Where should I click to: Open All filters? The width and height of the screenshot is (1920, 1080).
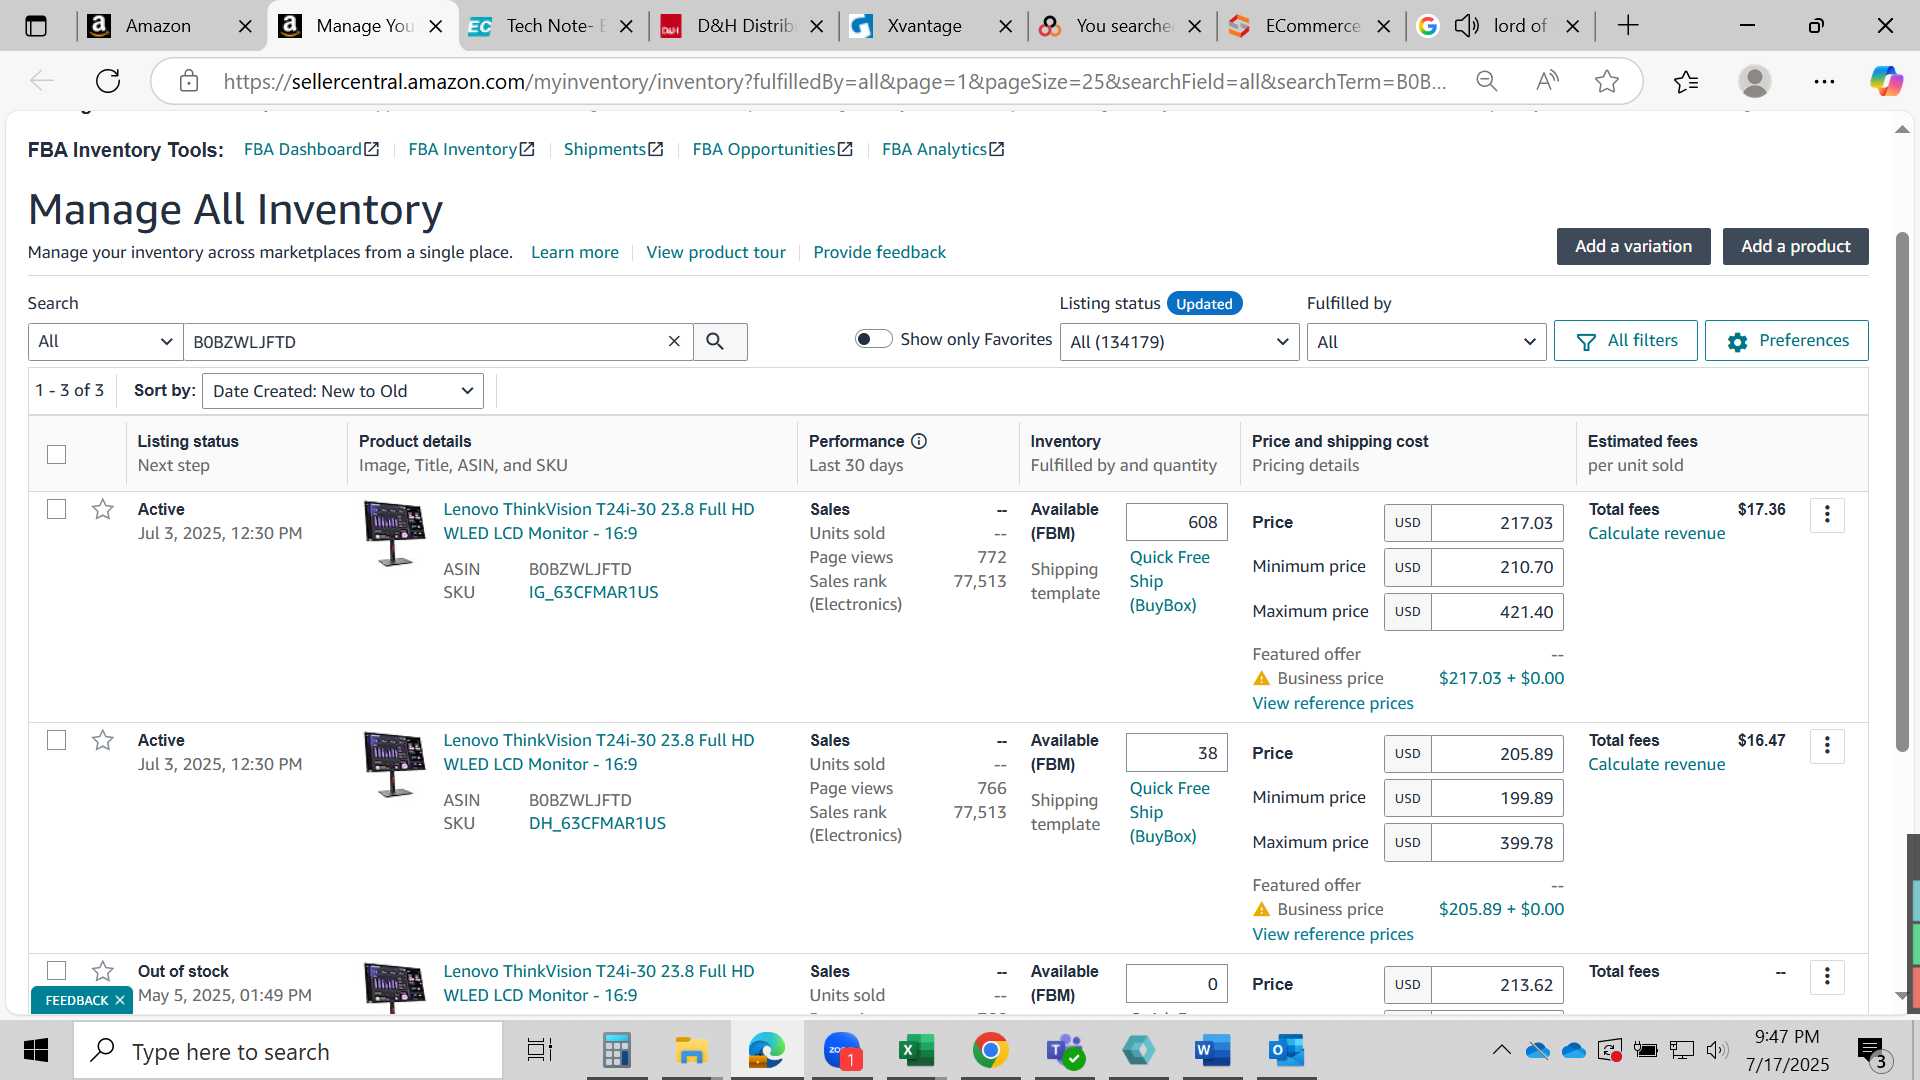pos(1625,341)
